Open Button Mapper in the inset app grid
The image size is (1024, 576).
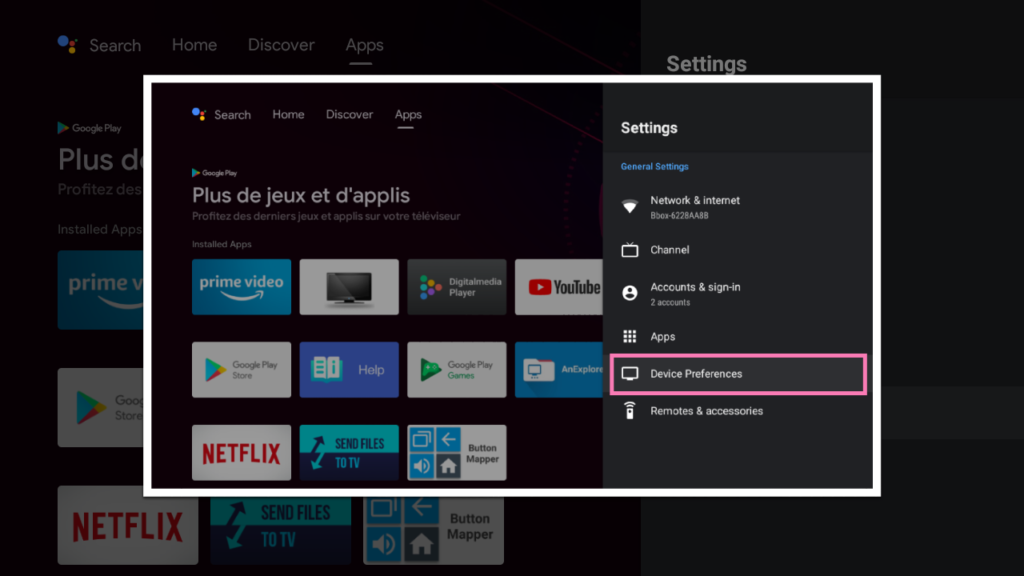[456, 453]
